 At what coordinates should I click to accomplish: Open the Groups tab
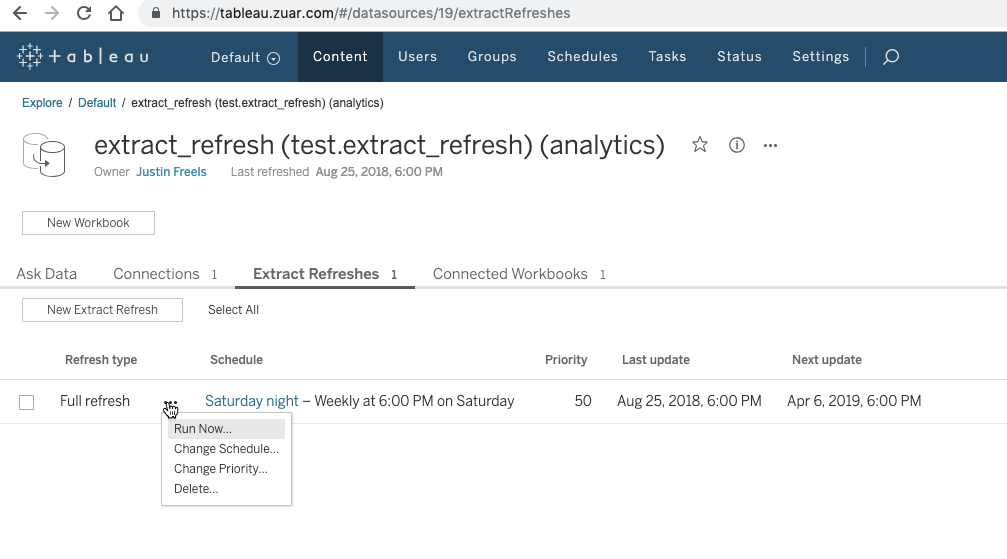coord(492,57)
